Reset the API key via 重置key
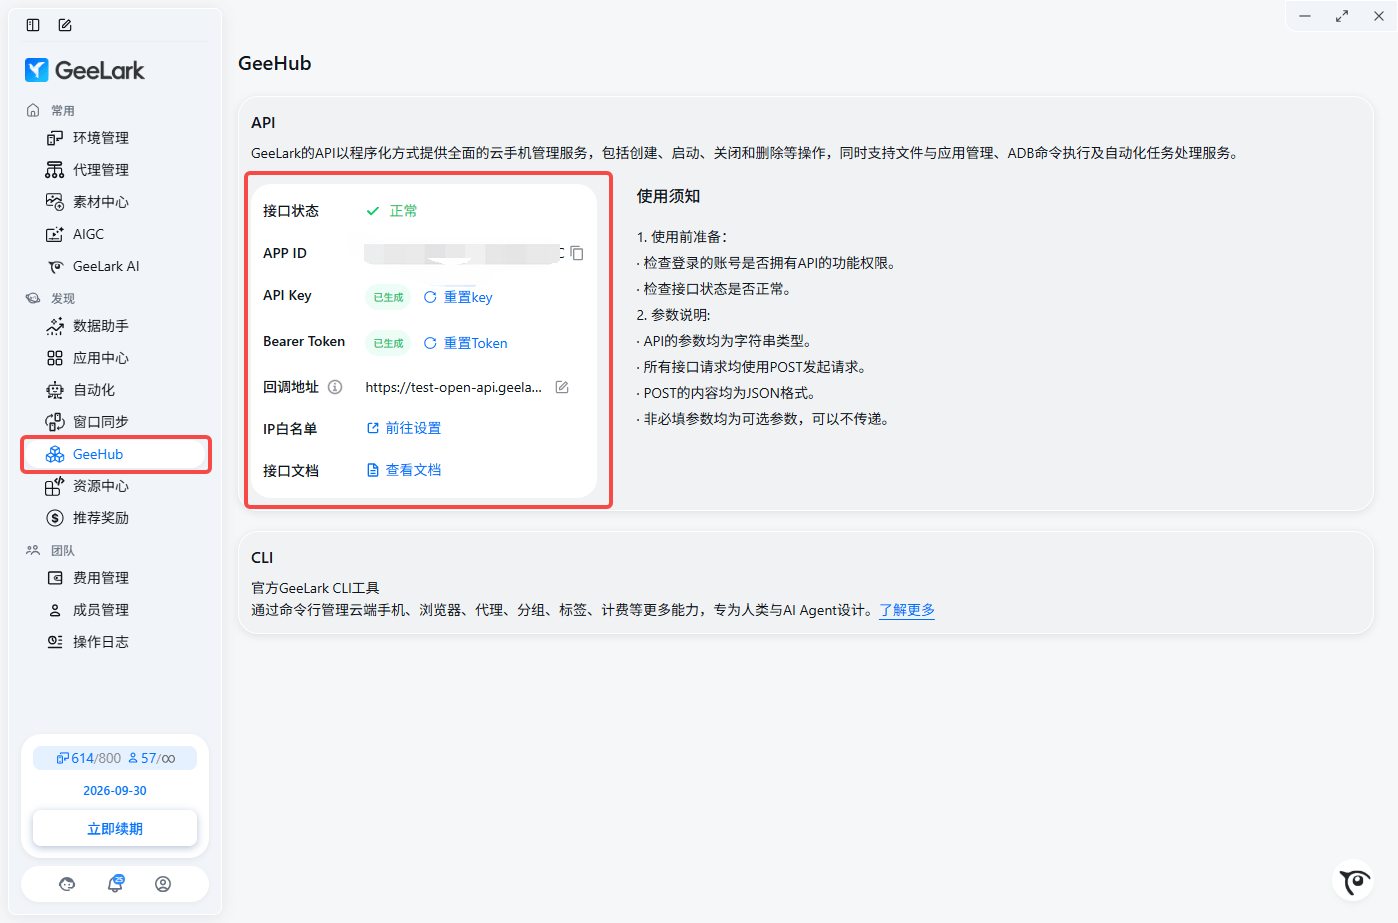This screenshot has width=1398, height=923. 458,297
